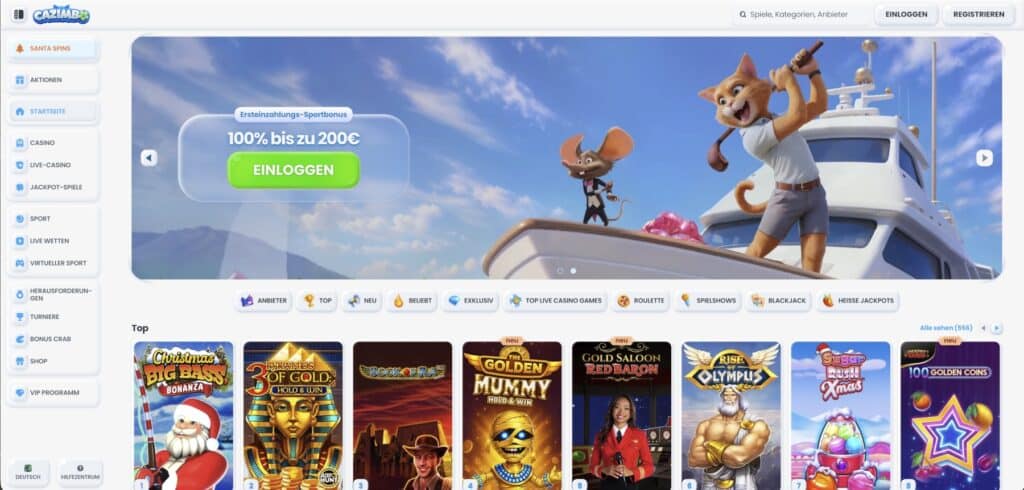Click the green Einloggen banner button
1024x490 pixels.
point(293,170)
